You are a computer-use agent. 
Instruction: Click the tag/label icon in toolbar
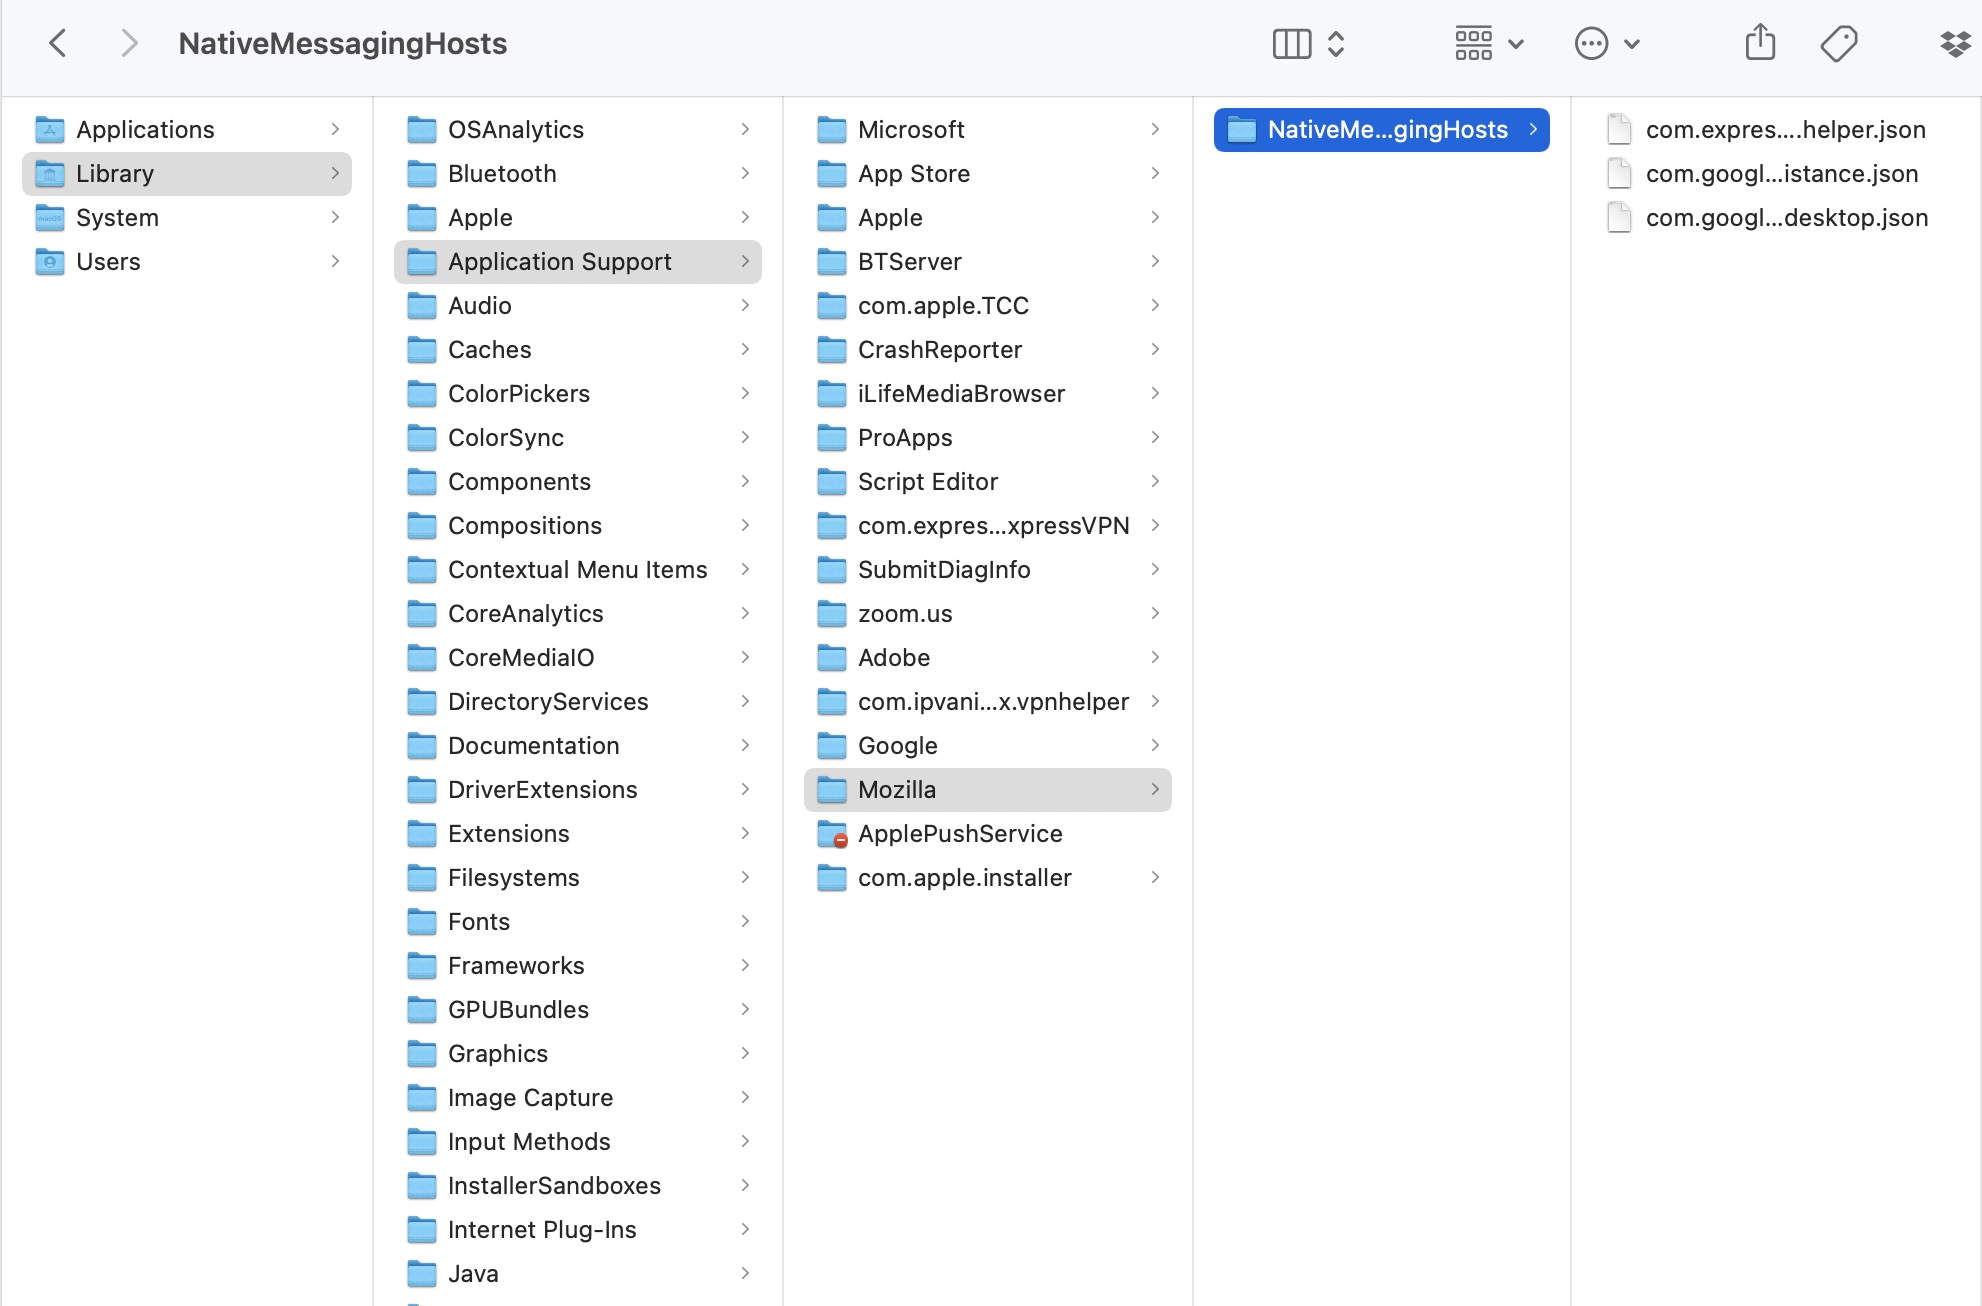pyautogui.click(x=1838, y=42)
